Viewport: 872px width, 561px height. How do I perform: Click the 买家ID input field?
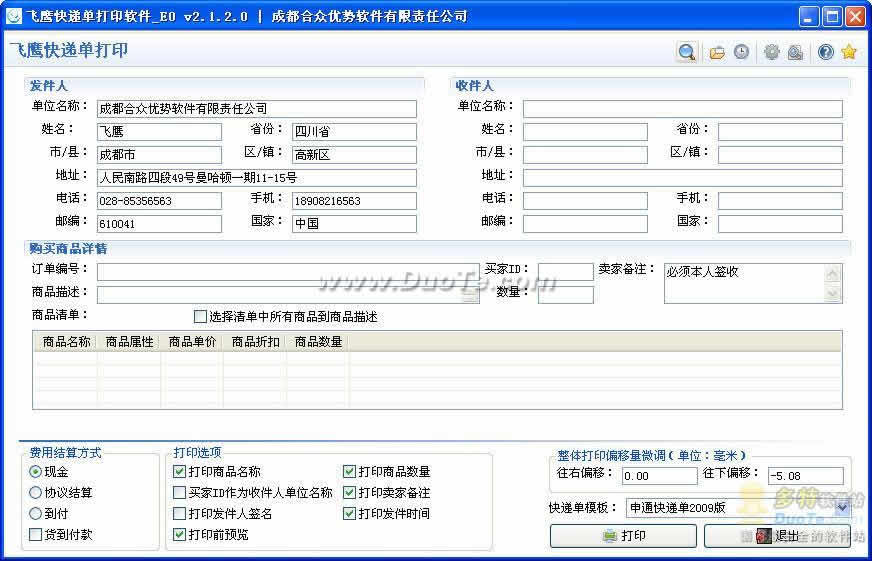tap(566, 272)
